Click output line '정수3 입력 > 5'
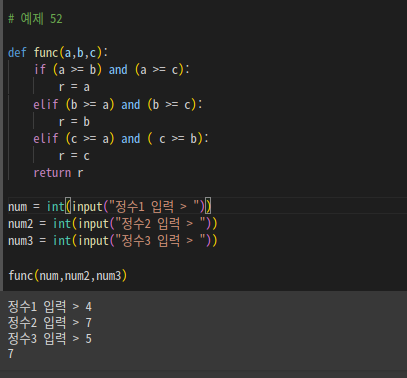Viewport: 407px width, 378px height. tap(50, 338)
